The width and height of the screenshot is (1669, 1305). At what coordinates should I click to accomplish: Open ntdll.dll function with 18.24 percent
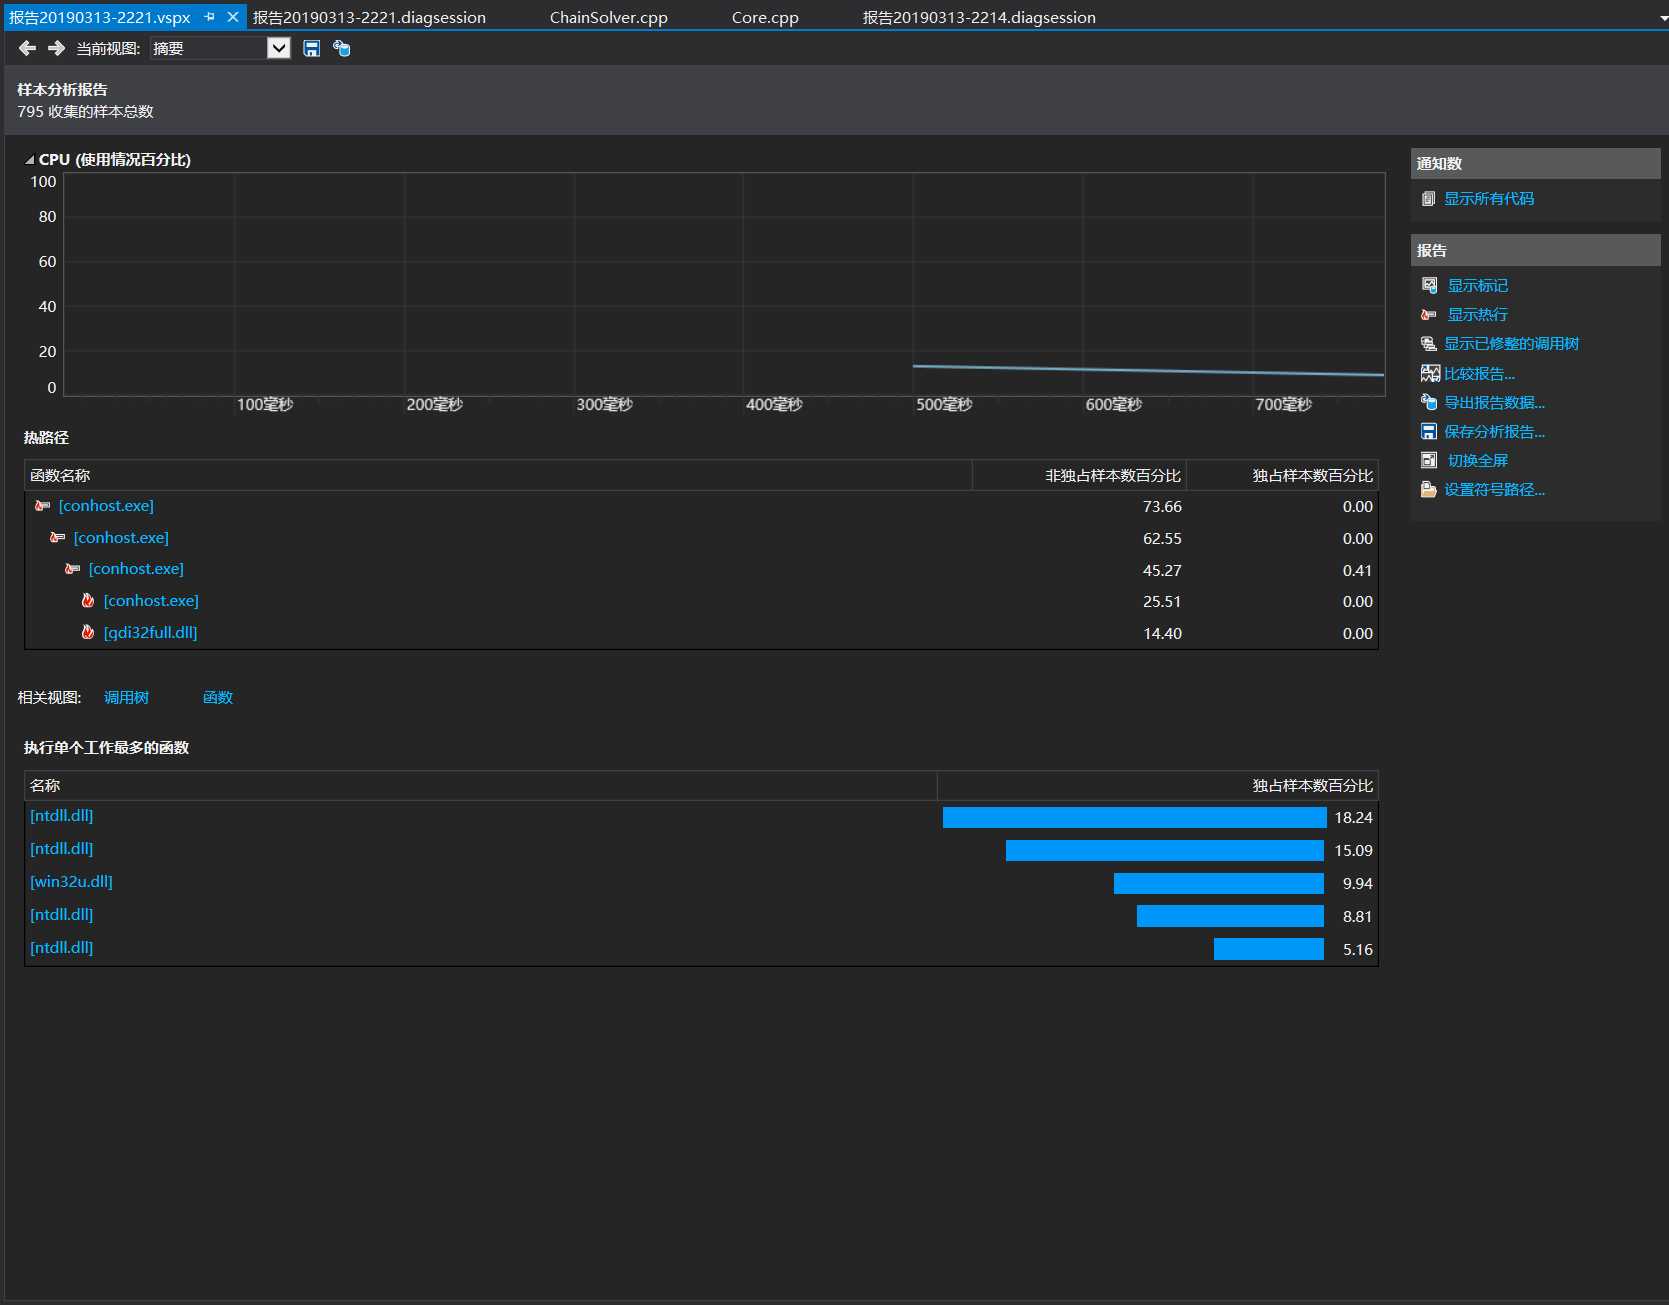coord(62,816)
